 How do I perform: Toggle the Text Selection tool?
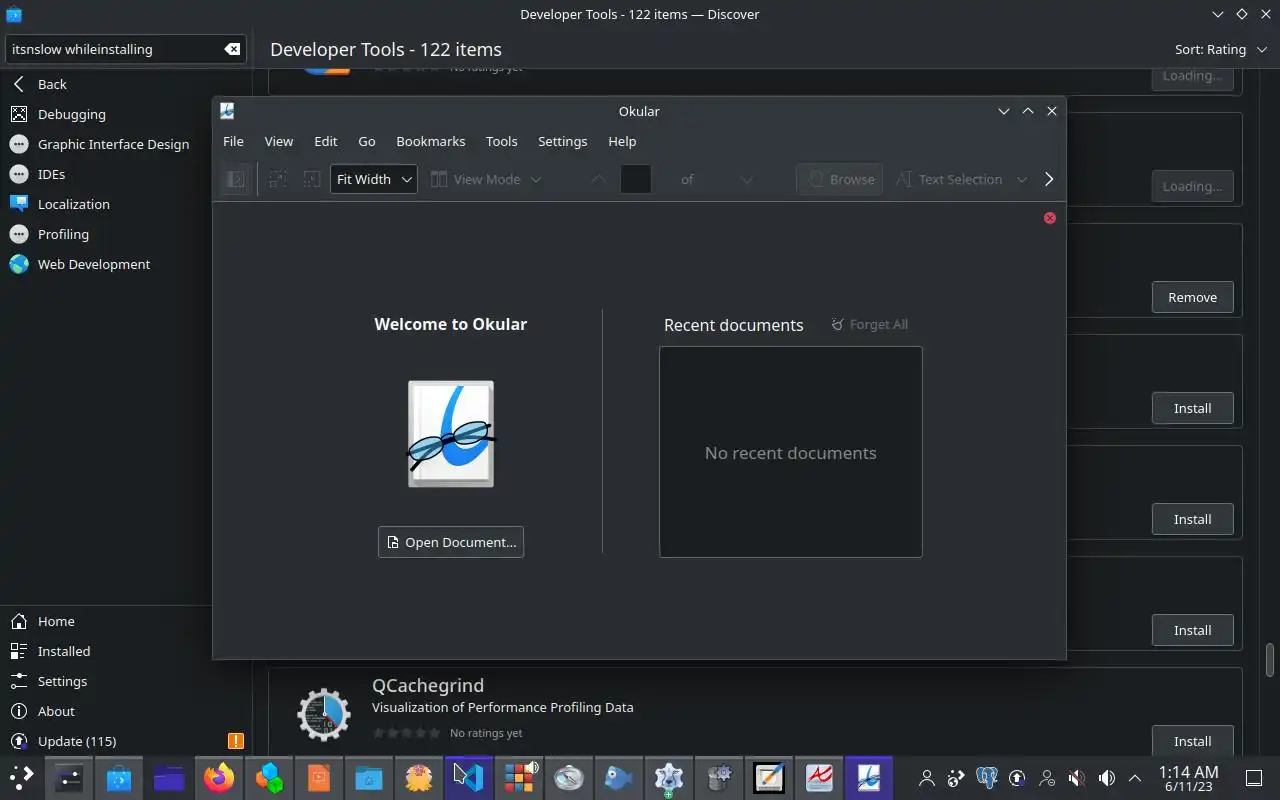tap(949, 179)
